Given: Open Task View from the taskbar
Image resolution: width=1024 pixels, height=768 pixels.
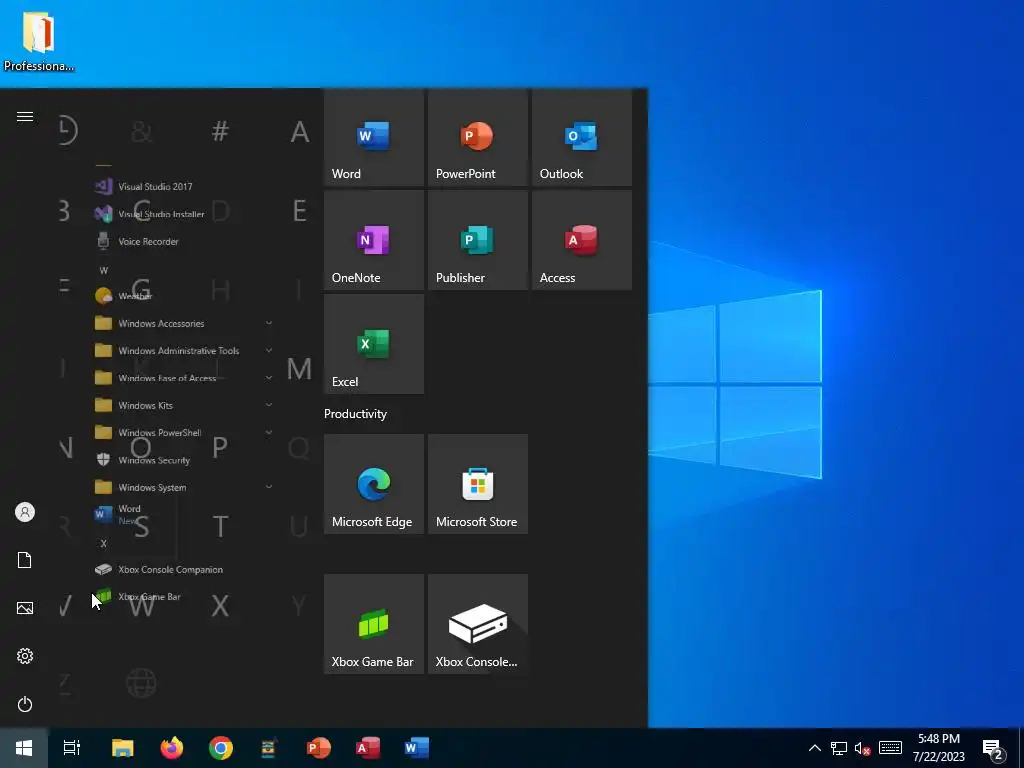Looking at the screenshot, I should pyautogui.click(x=72, y=748).
